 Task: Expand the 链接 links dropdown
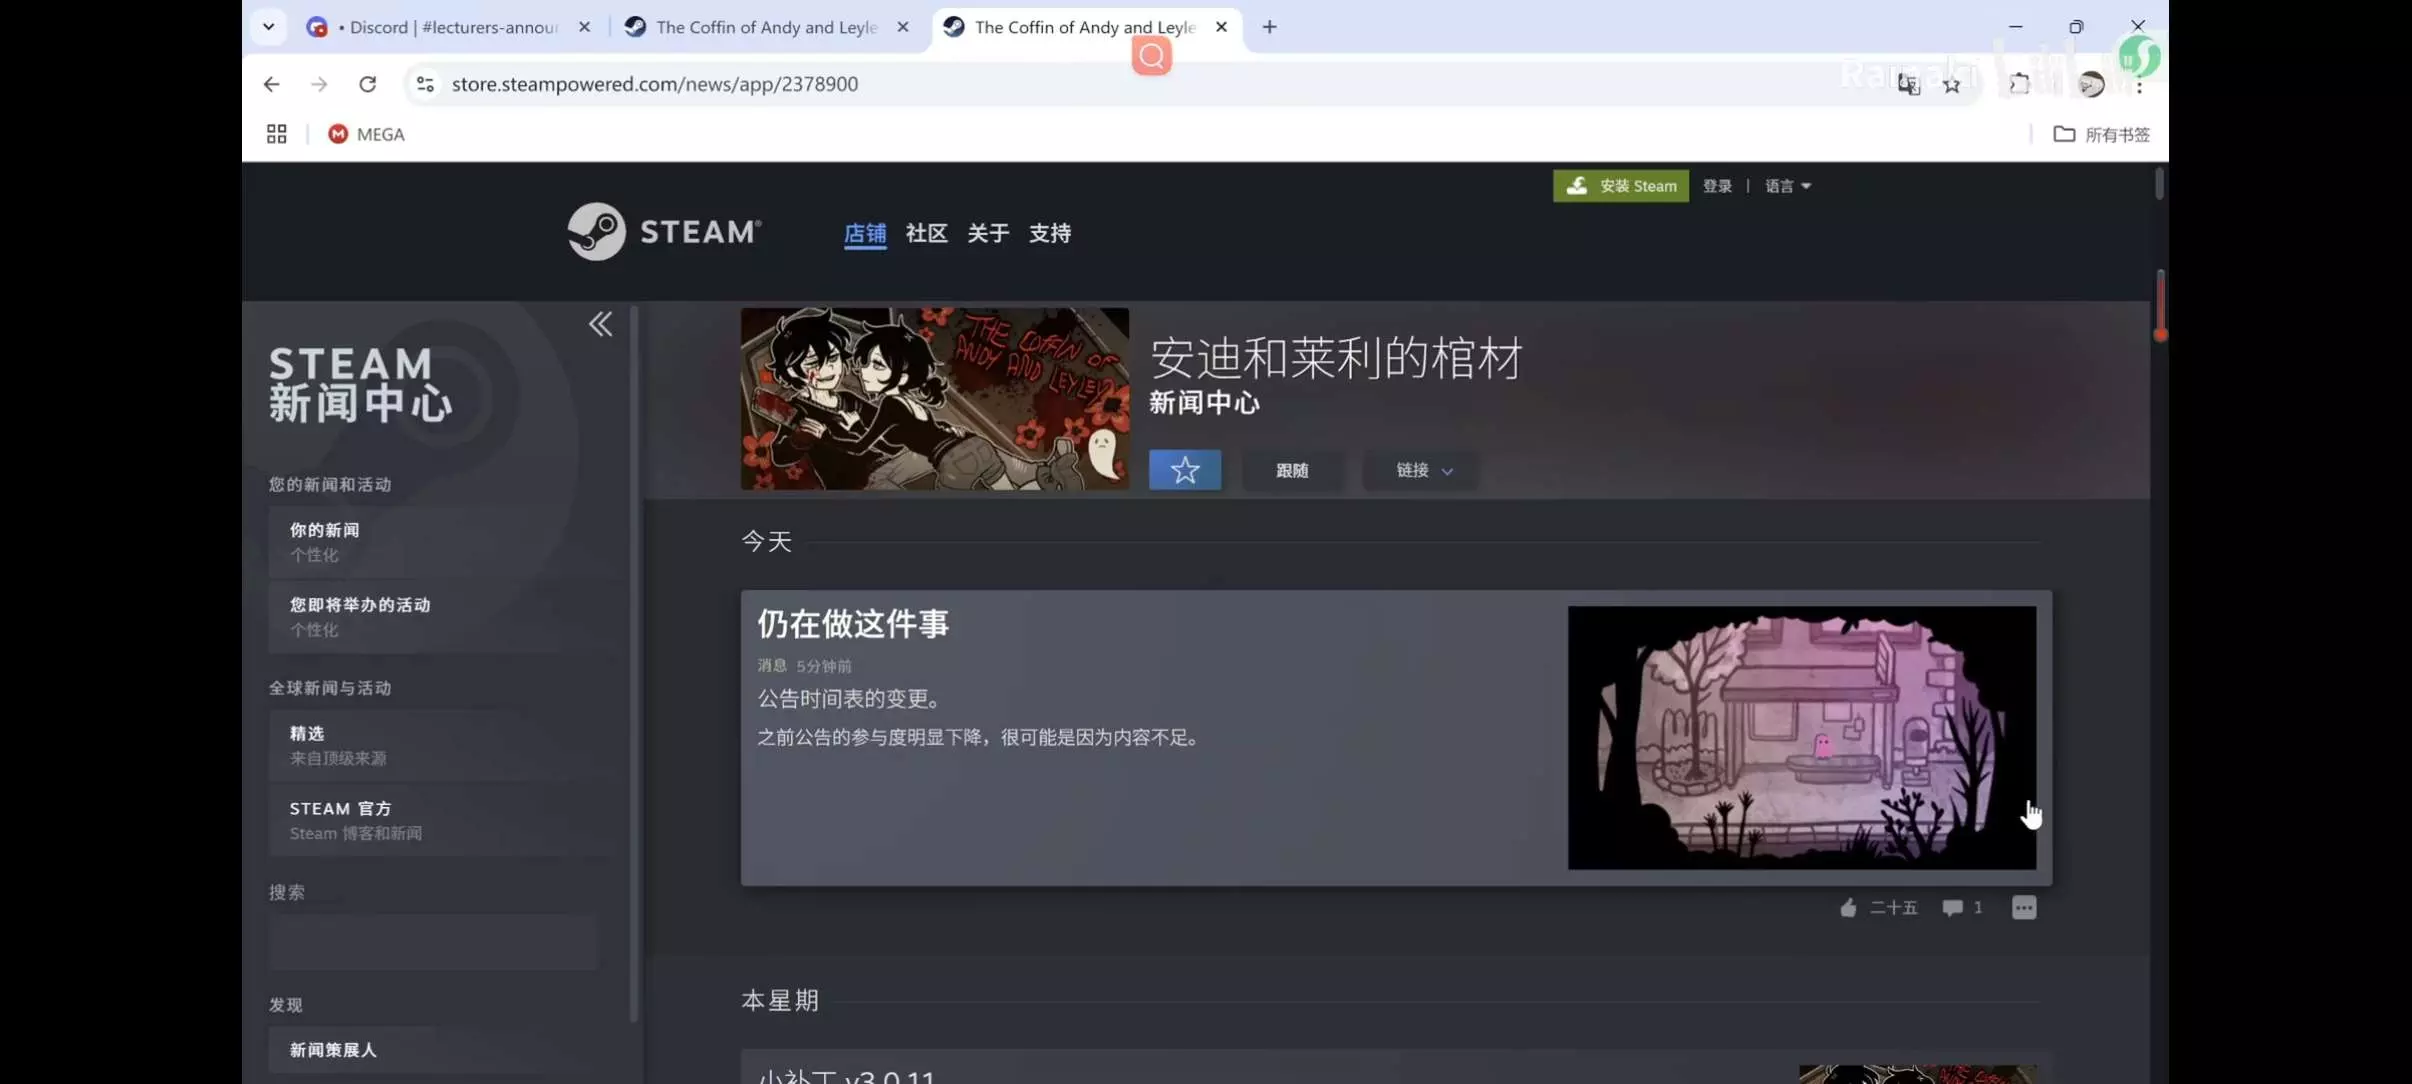point(1423,470)
